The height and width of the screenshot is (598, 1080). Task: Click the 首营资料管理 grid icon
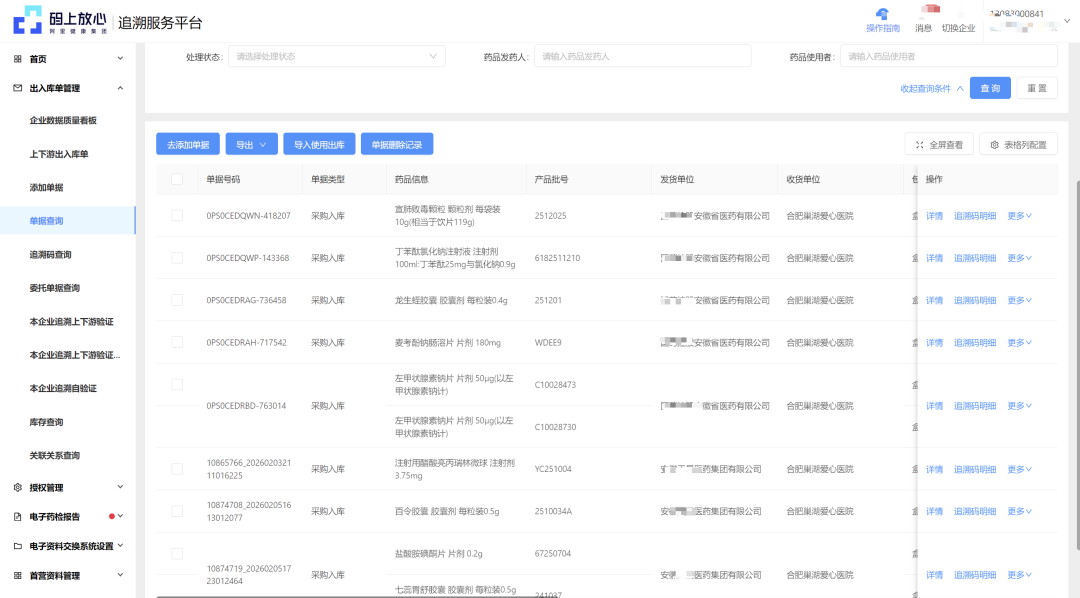(17, 576)
